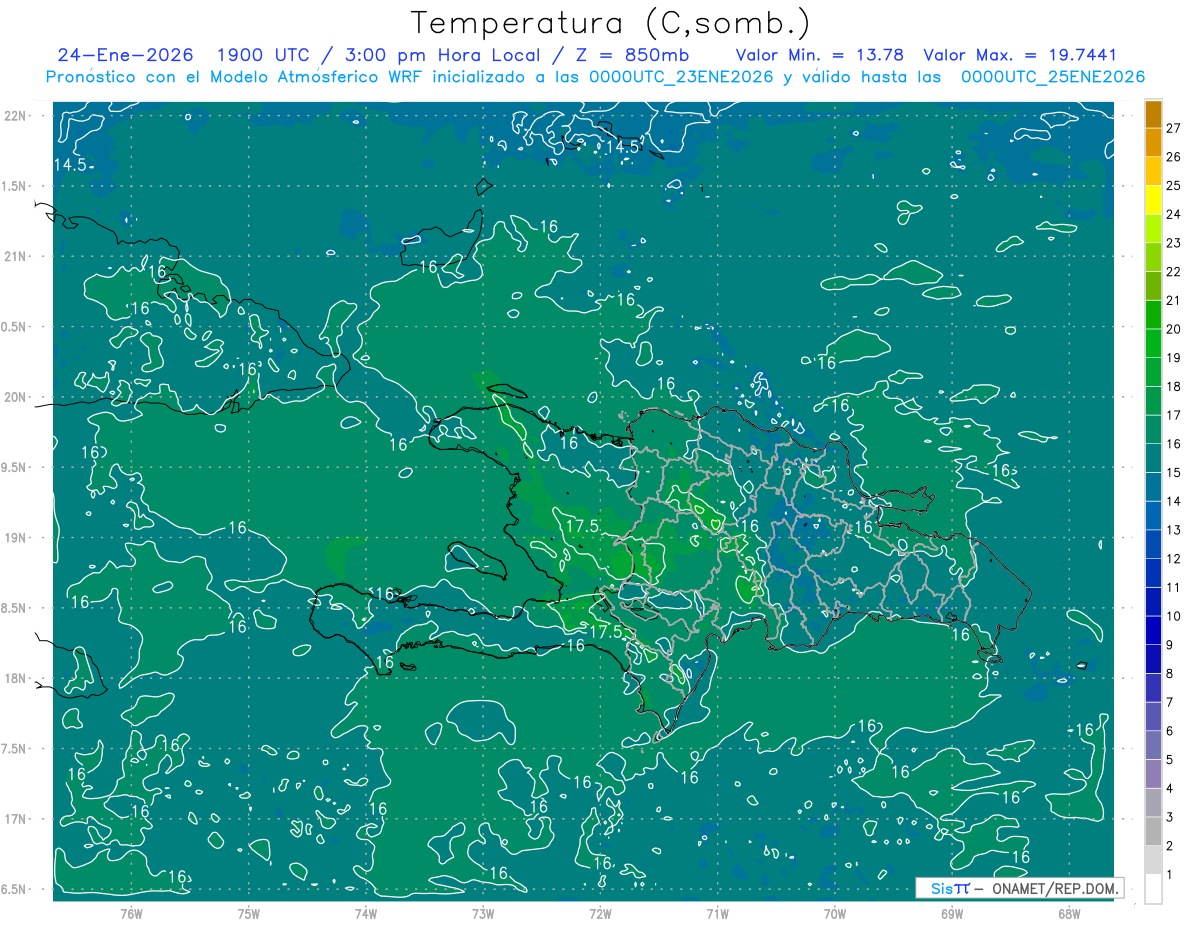Click the 14.5 contour label near 72W

click(x=623, y=147)
